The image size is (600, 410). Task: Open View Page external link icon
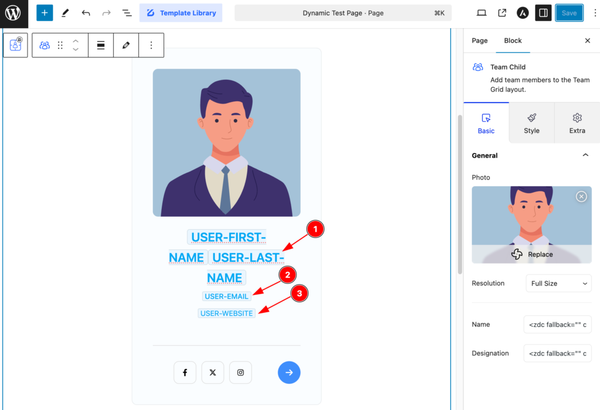(502, 13)
